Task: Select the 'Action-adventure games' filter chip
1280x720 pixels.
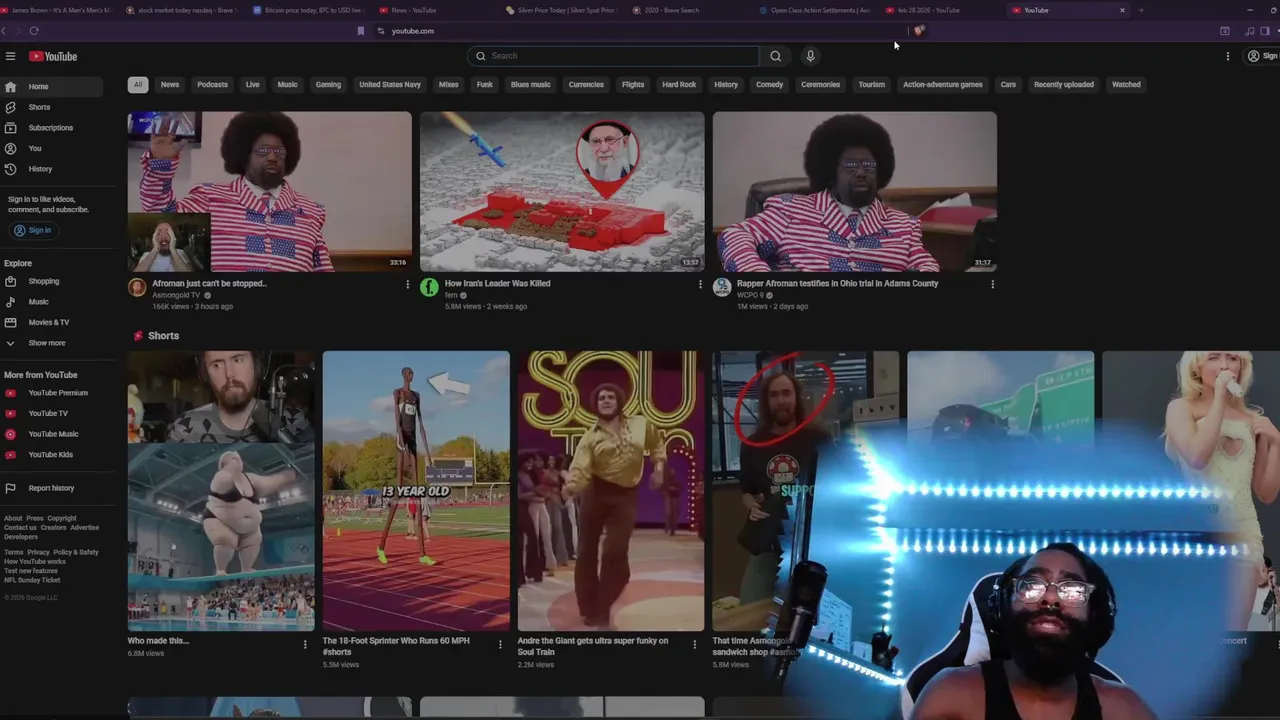Action: coord(943,85)
